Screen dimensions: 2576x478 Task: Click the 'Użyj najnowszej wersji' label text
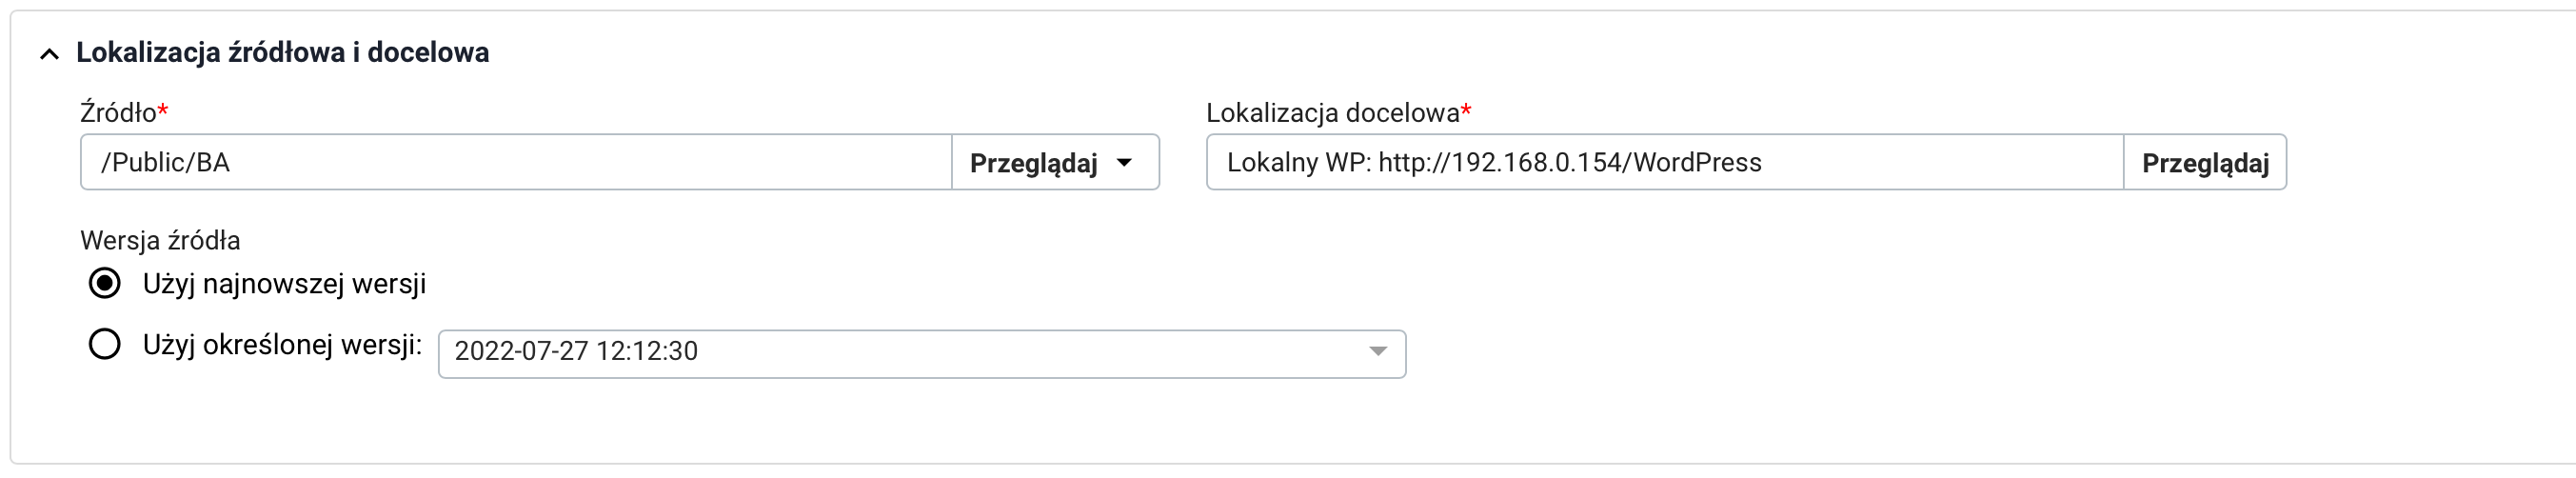[x=284, y=284]
